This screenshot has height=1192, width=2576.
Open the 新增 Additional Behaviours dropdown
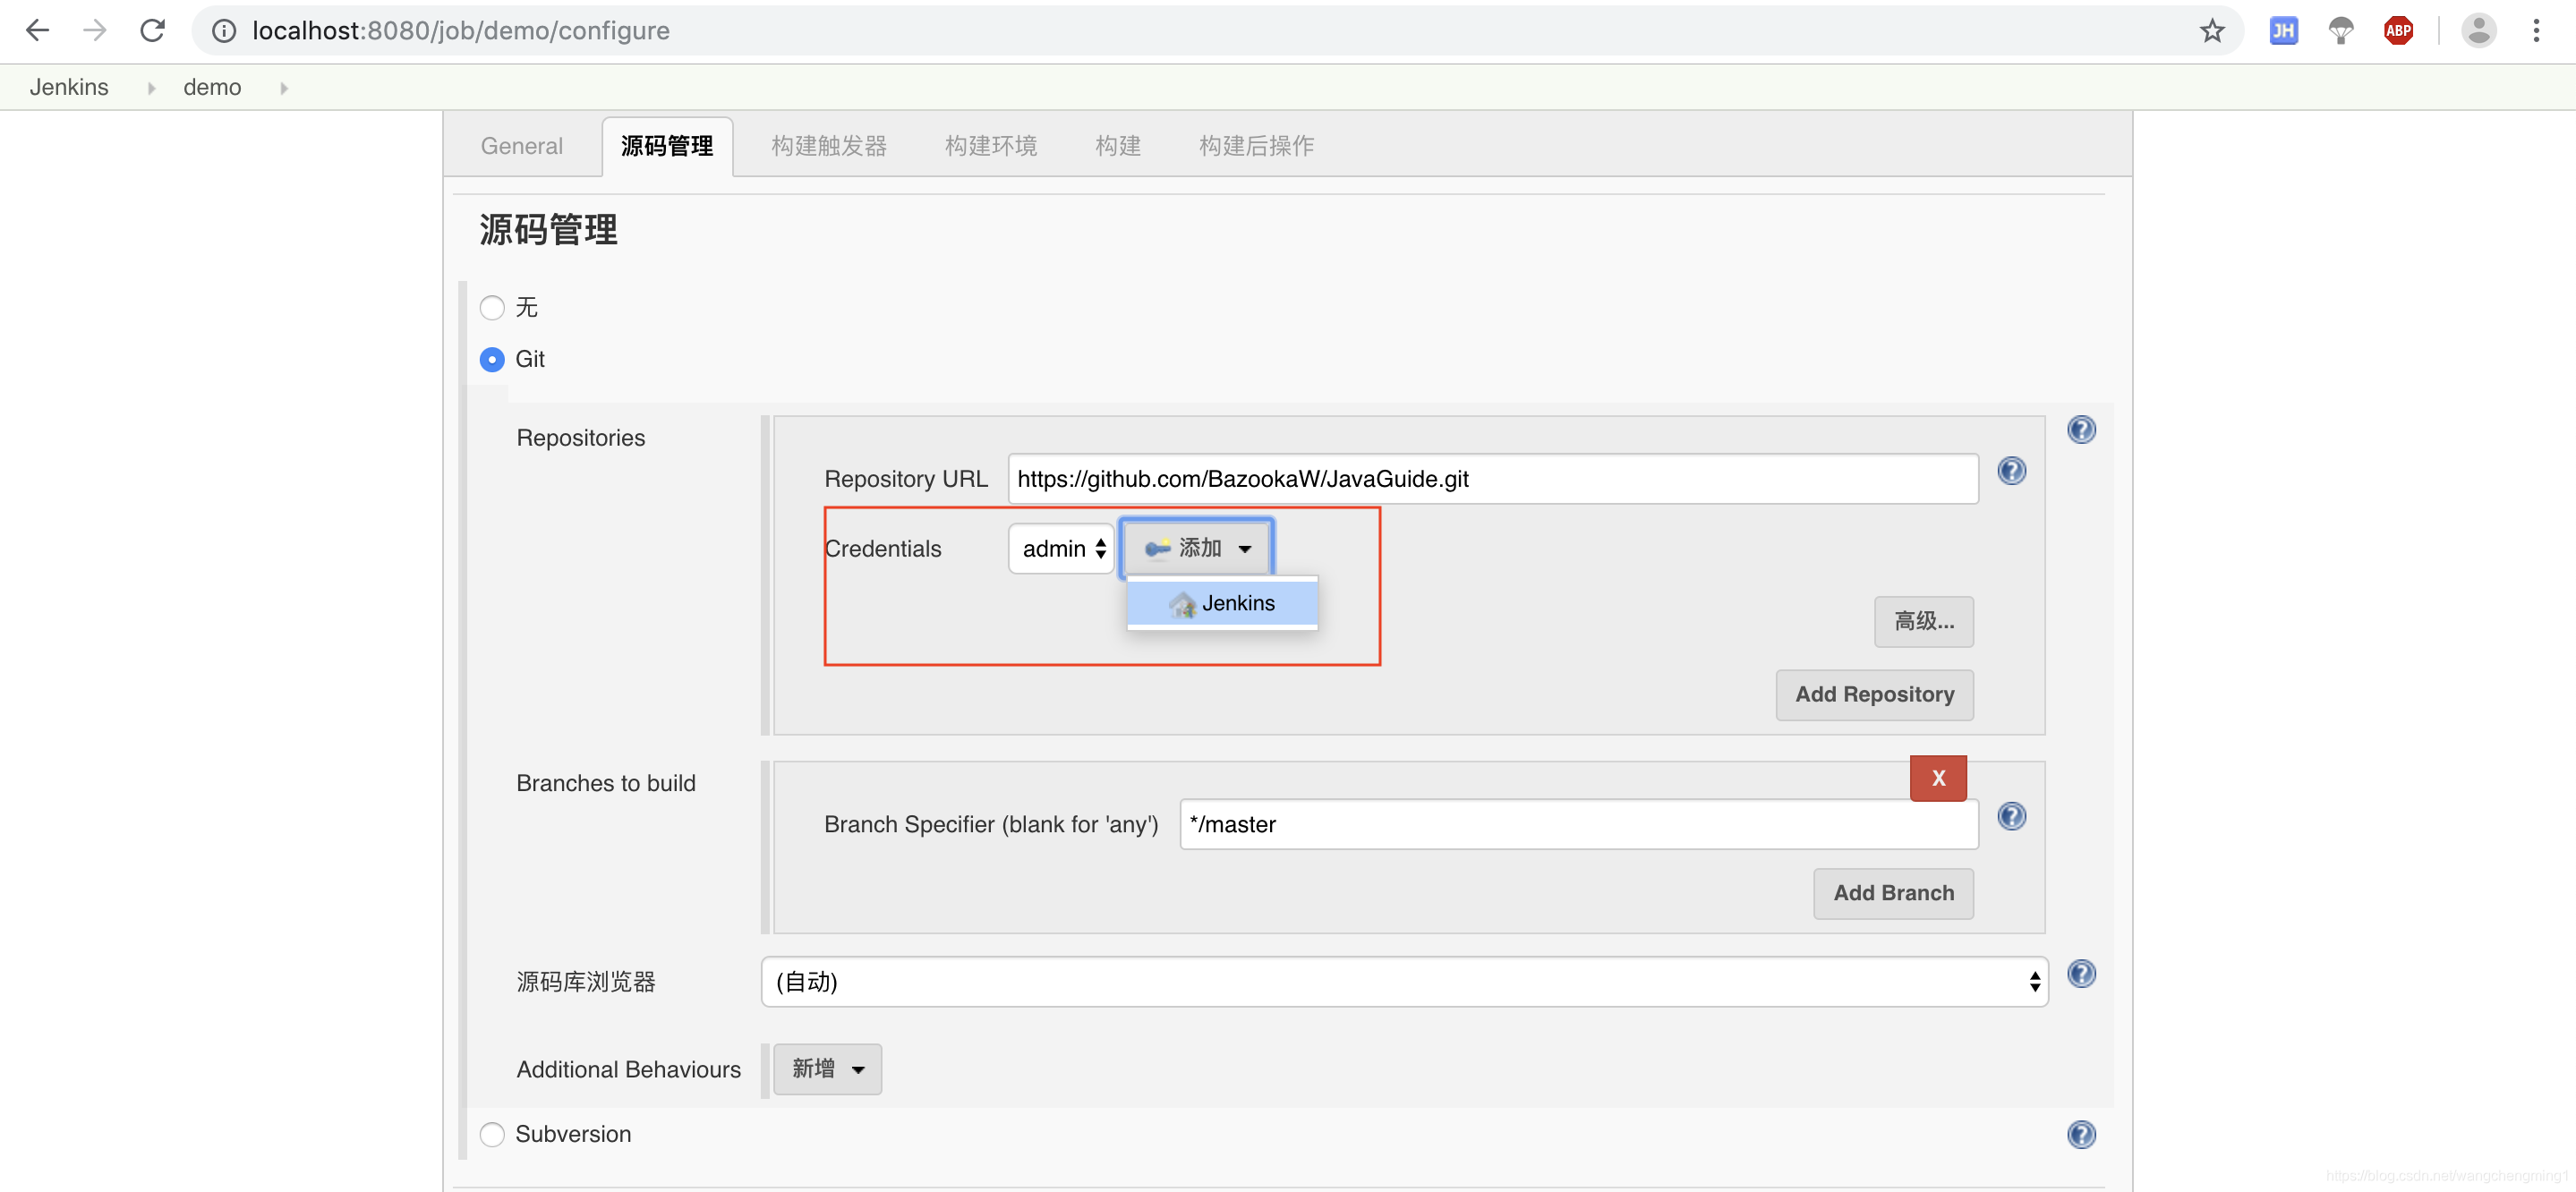click(x=827, y=1069)
